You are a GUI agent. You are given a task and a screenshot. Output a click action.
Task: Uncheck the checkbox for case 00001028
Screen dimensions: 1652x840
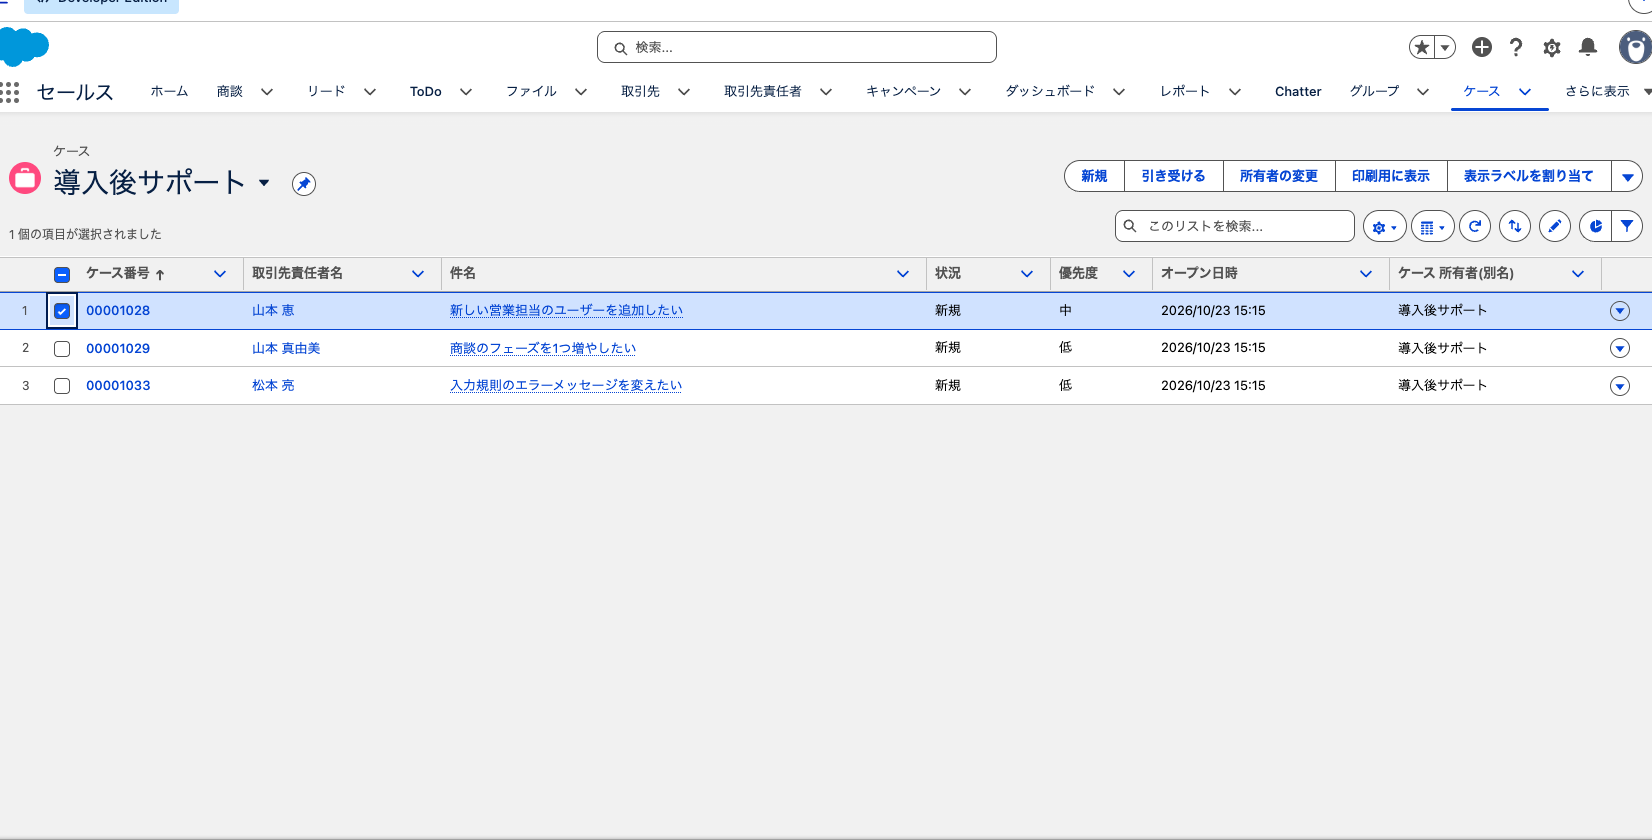[x=62, y=311]
